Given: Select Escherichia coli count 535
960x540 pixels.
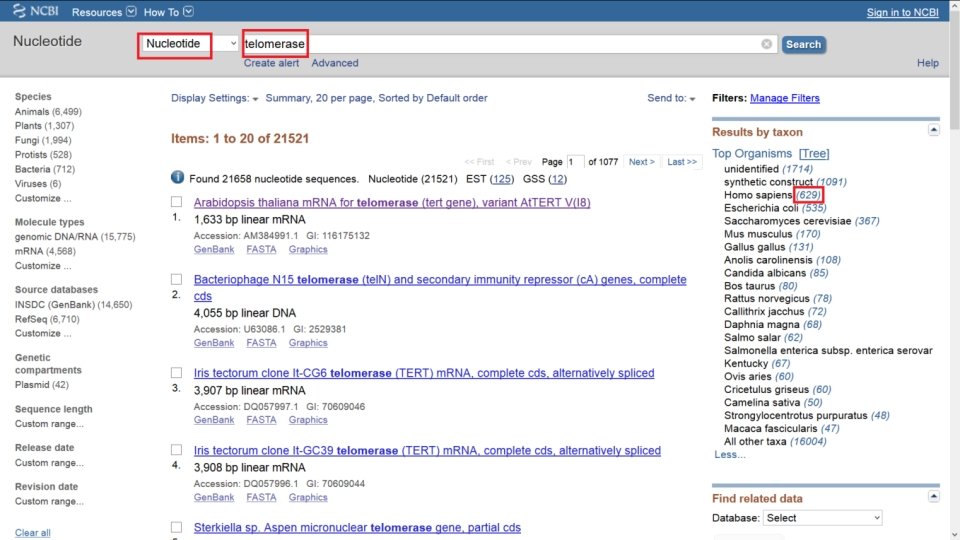Looking at the screenshot, I should click(x=814, y=208).
